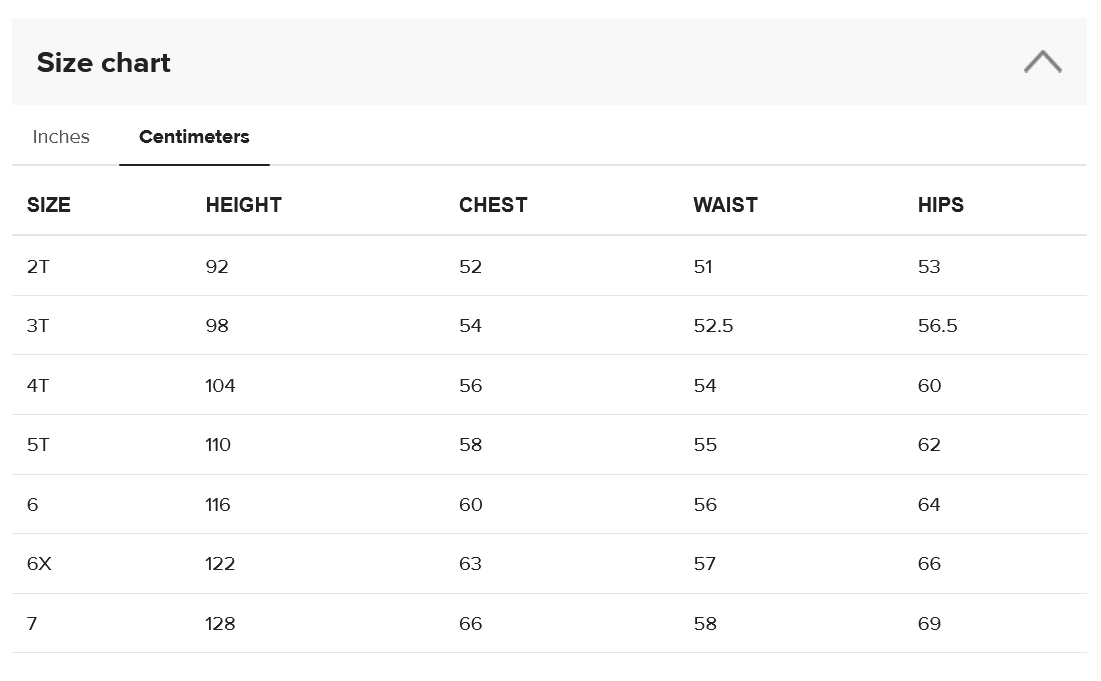1101x681 pixels.
Task: Click the WAIST column header
Action: pyautogui.click(x=725, y=205)
